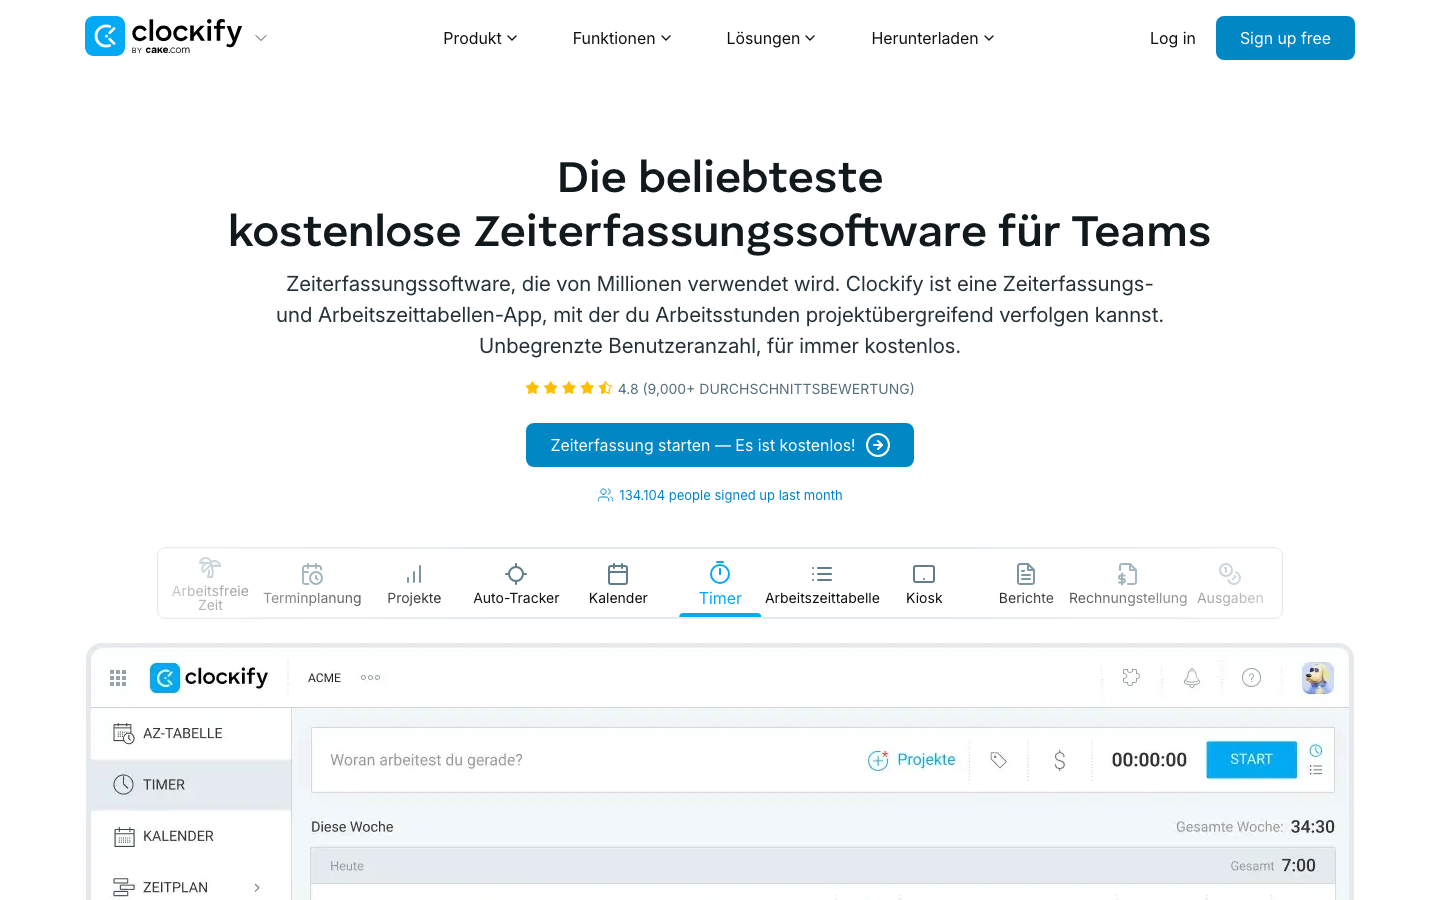The image size is (1440, 900).
Task: Click the Sign up free button
Action: point(1285,38)
